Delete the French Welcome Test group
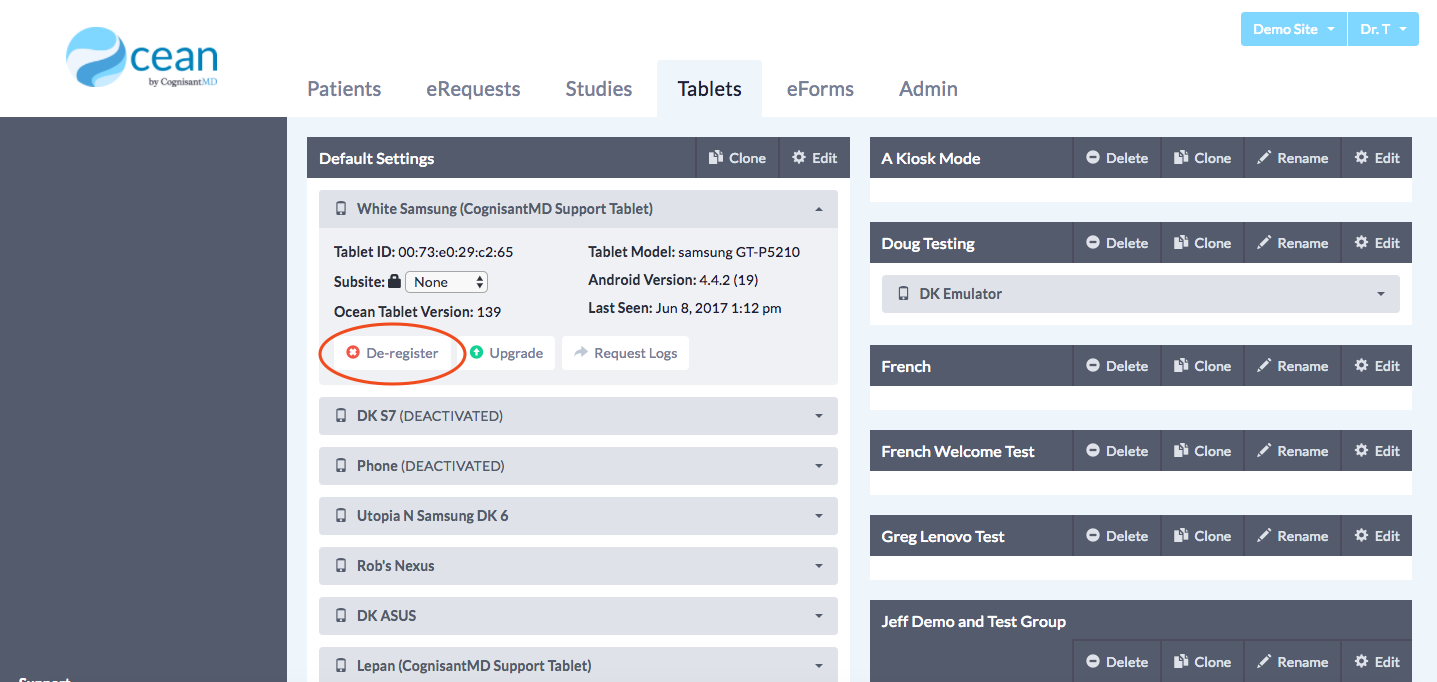This screenshot has width=1437, height=682. 1117,451
